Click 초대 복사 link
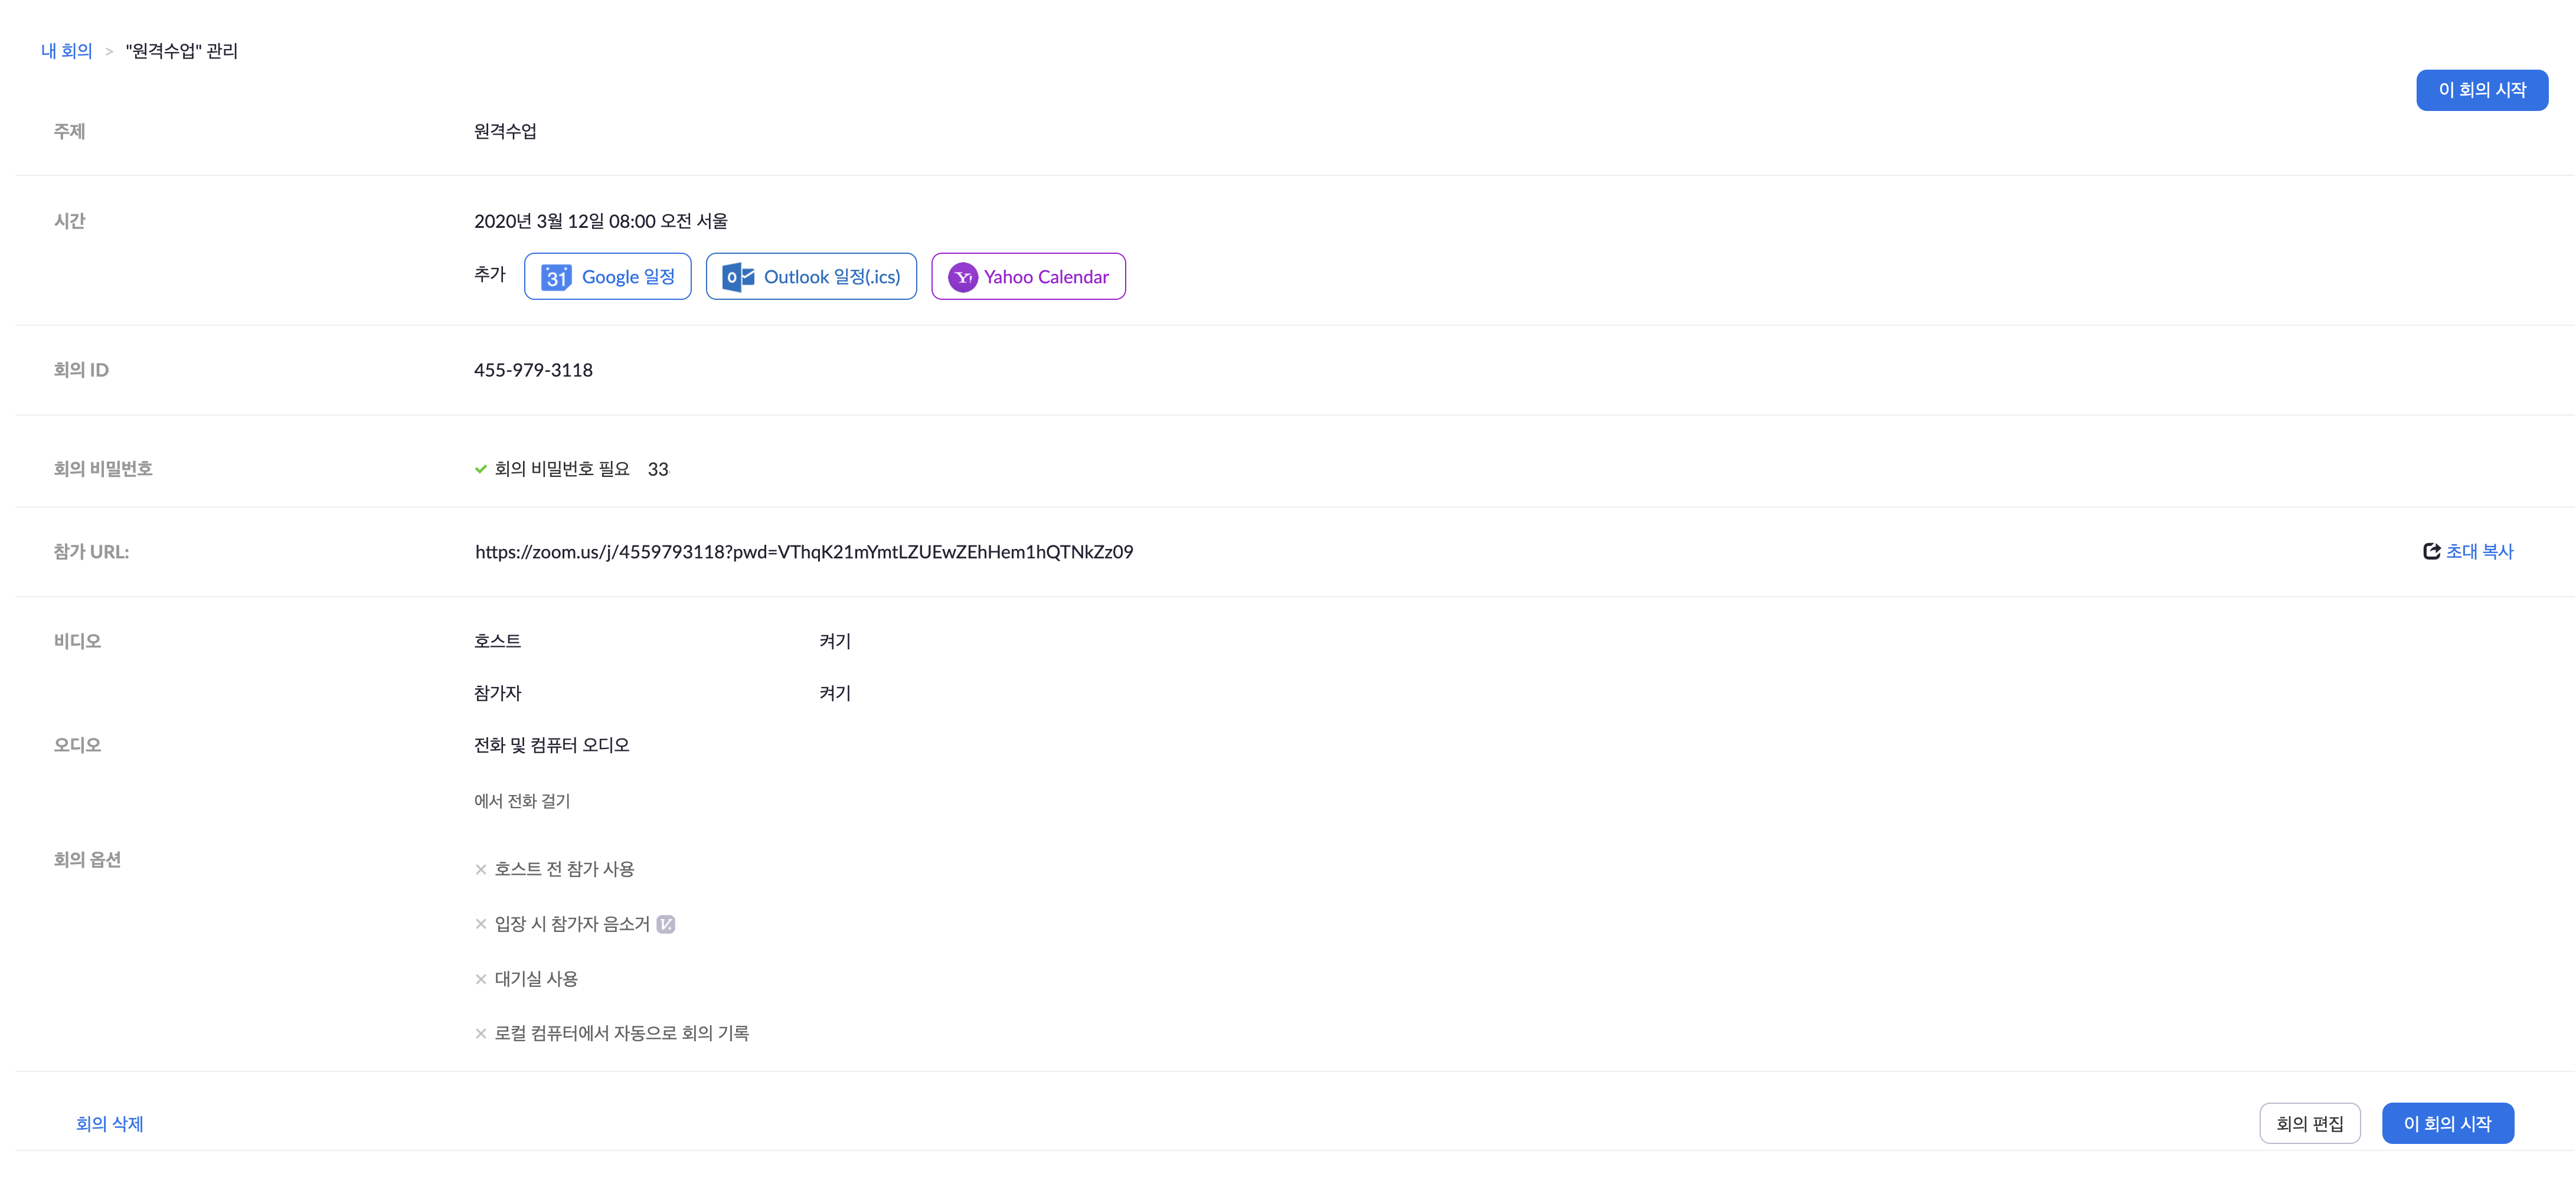This screenshot has width=2576, height=1177. point(2479,551)
